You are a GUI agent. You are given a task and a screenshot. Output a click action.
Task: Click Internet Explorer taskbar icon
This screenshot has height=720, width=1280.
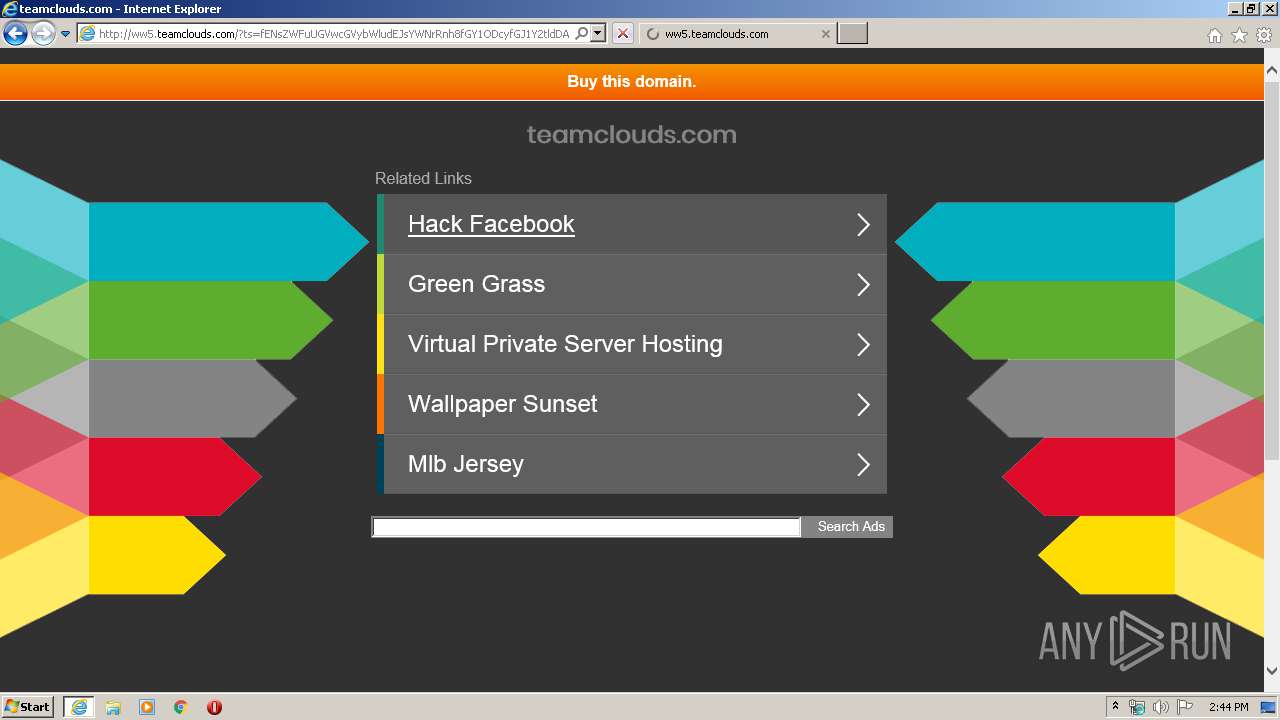79,707
